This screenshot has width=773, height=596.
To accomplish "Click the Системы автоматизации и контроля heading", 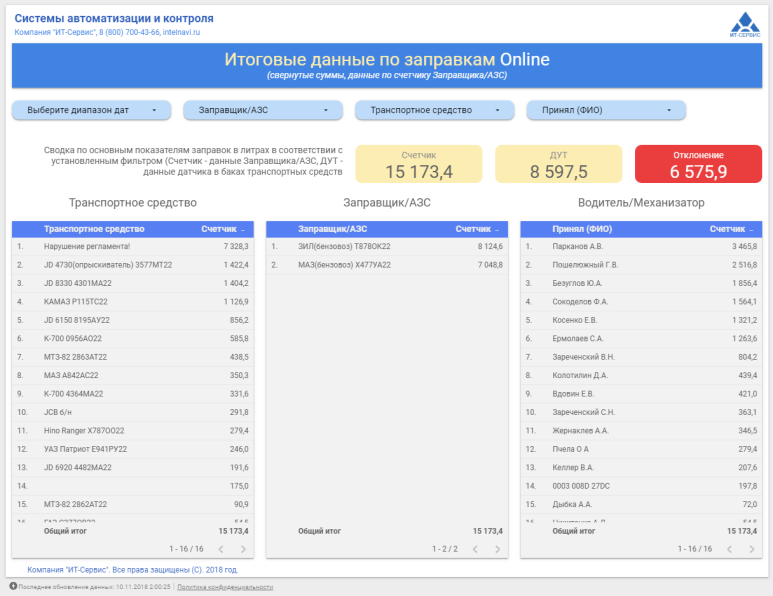I will [114, 18].
